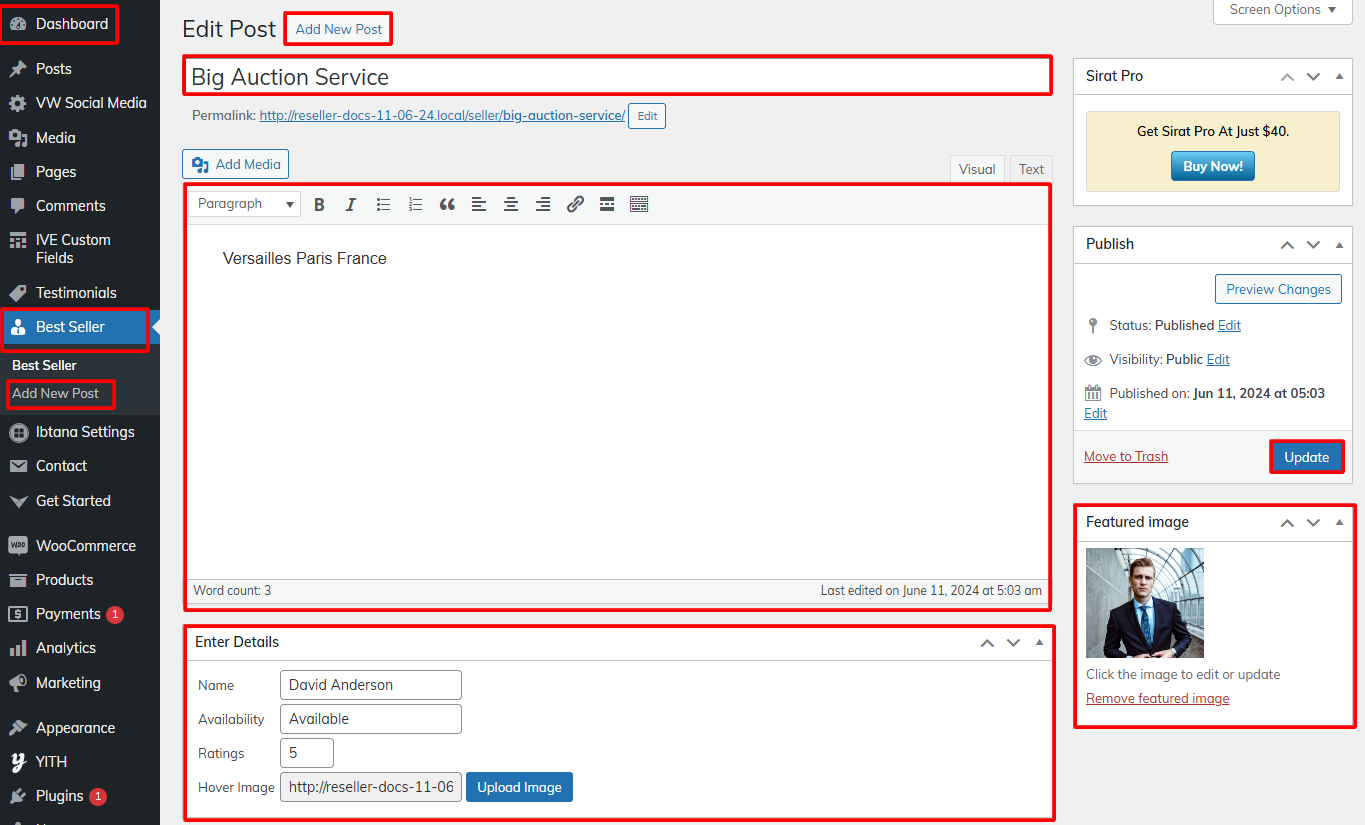Collapse the Enter Details panel
The image size is (1365, 825).
(x=1039, y=642)
